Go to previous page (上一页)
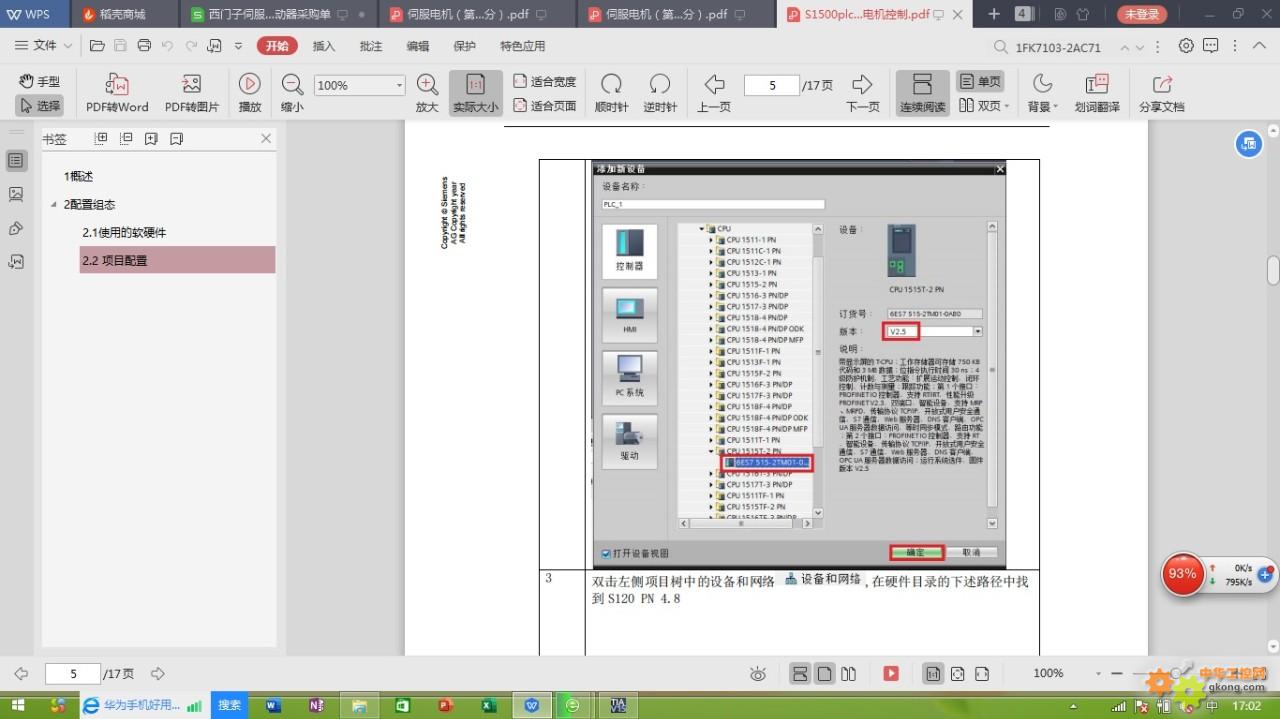This screenshot has height=719, width=1280. tap(714, 93)
